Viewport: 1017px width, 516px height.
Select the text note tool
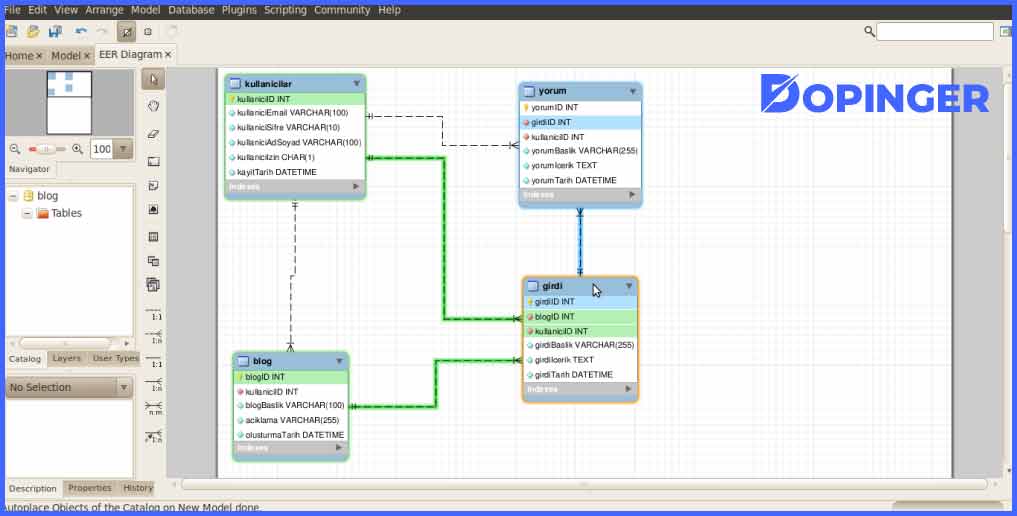[153, 185]
